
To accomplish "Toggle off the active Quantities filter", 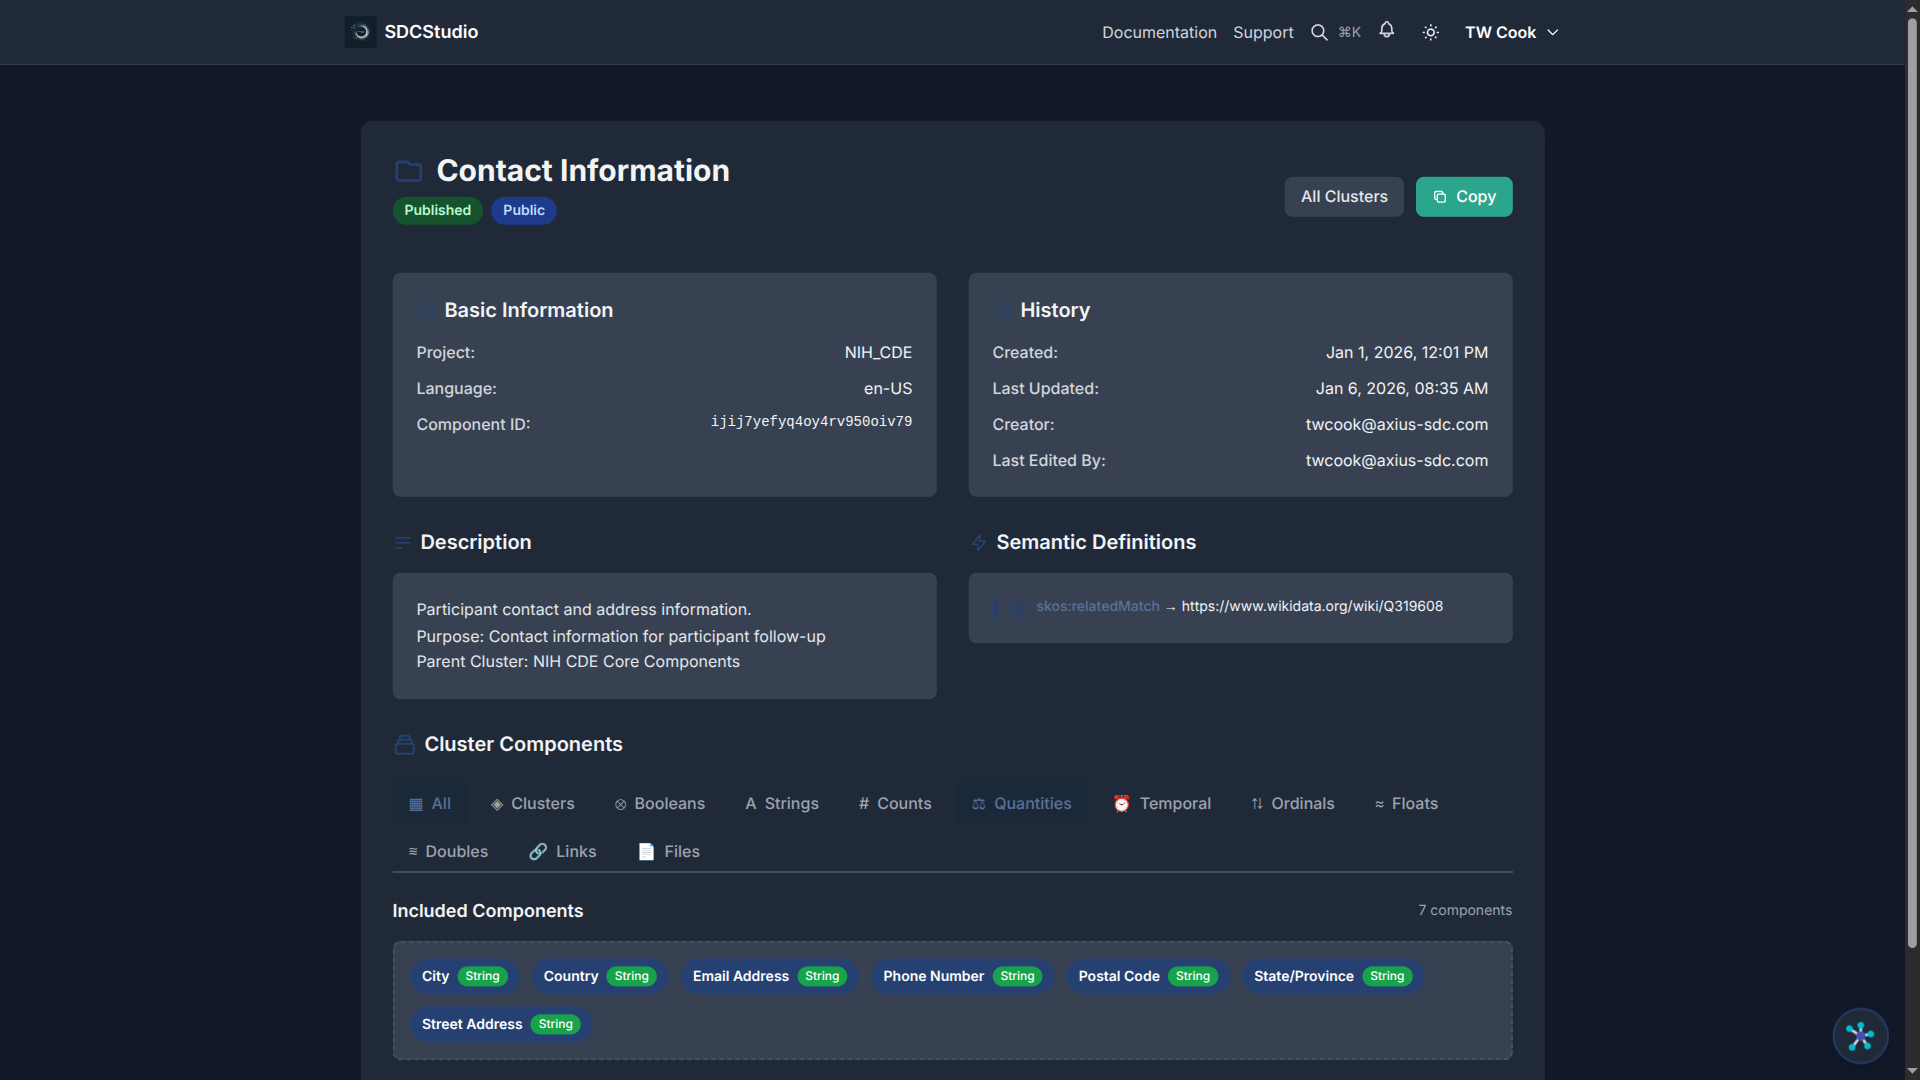I will [x=1021, y=803].
